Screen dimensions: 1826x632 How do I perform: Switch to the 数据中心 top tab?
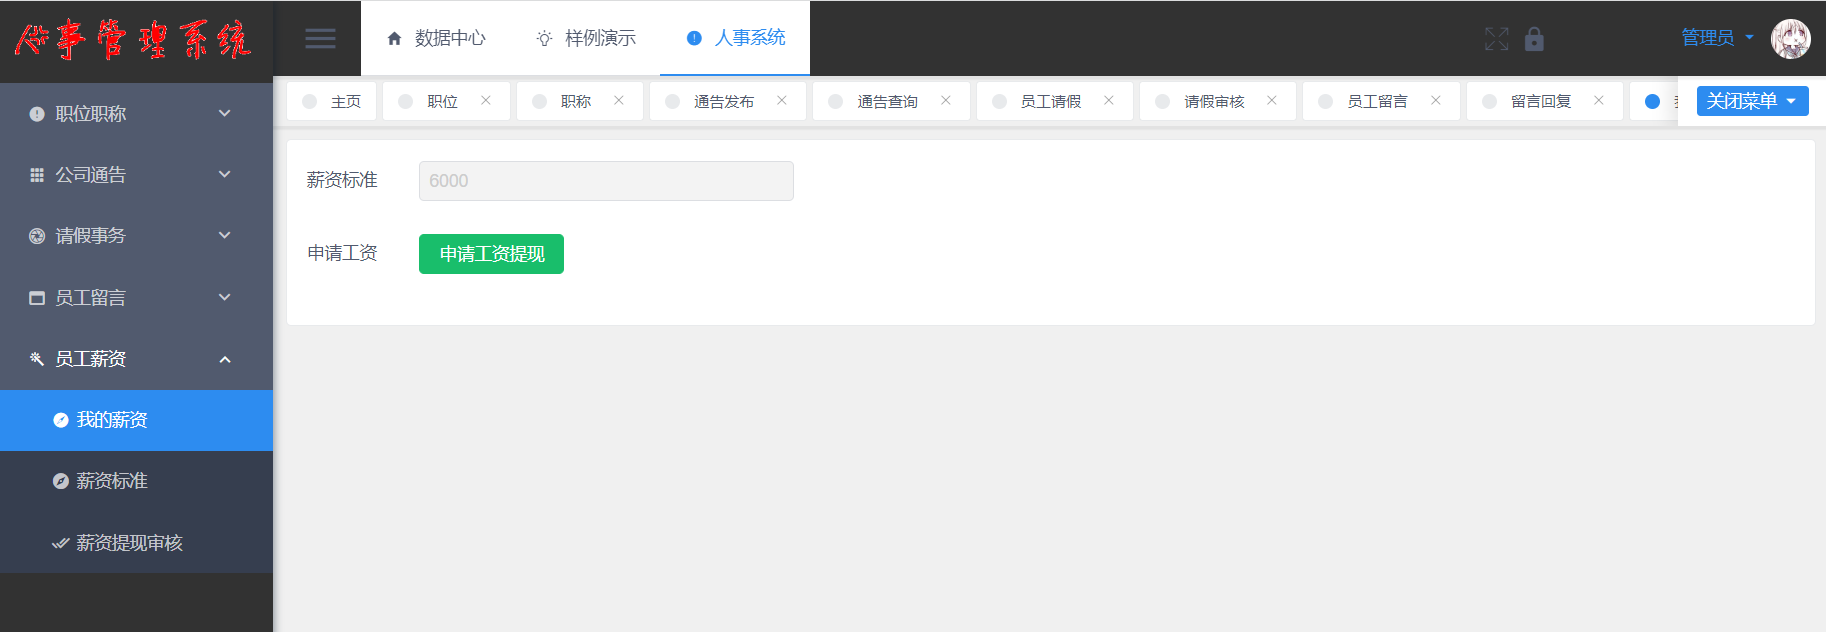(x=436, y=38)
